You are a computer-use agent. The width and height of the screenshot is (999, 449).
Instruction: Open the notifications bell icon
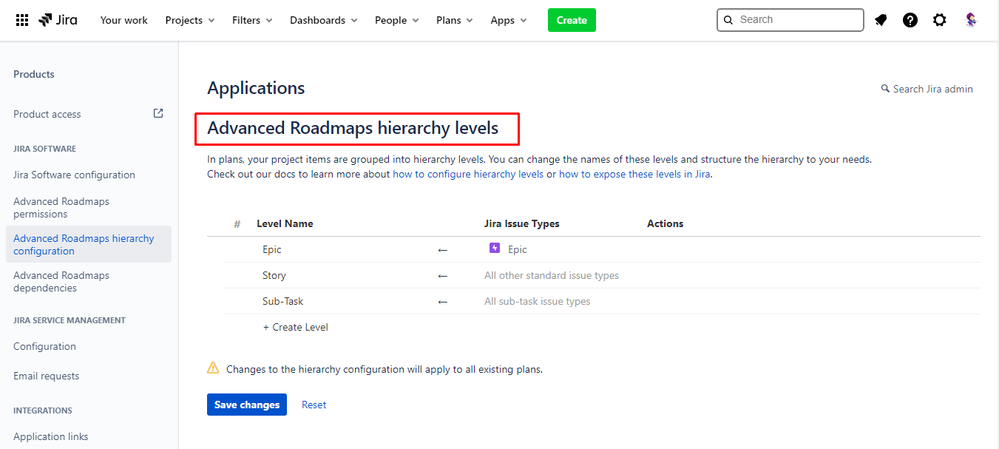pyautogui.click(x=881, y=20)
